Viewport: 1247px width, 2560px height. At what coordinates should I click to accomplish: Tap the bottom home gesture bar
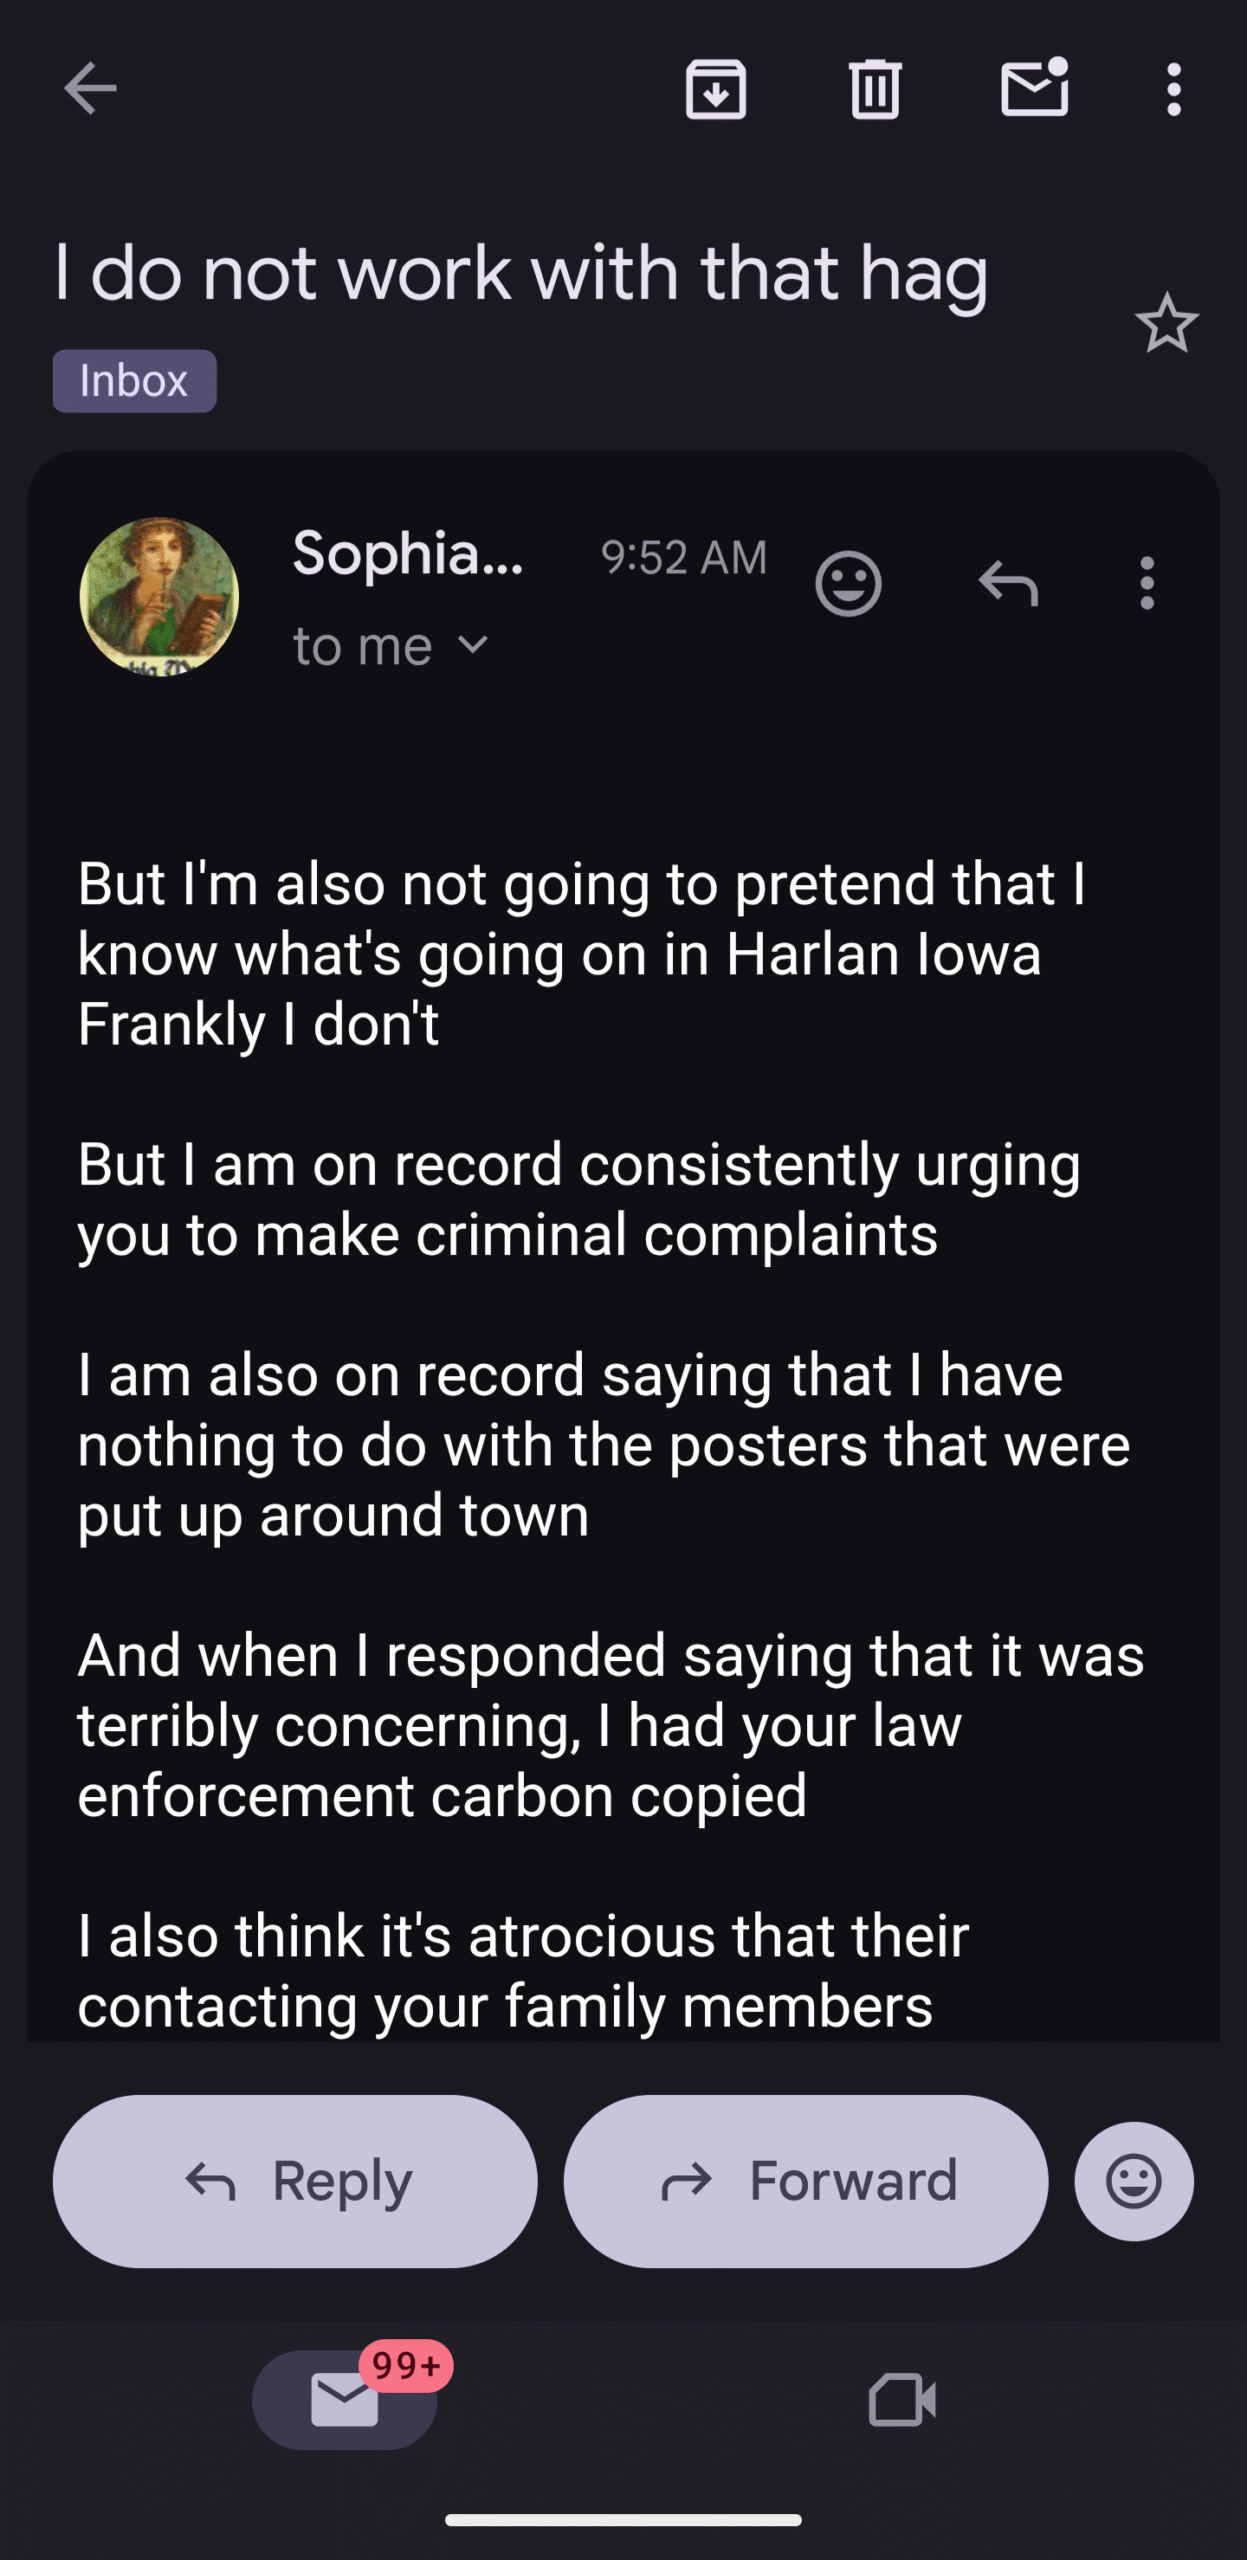pos(623,2521)
